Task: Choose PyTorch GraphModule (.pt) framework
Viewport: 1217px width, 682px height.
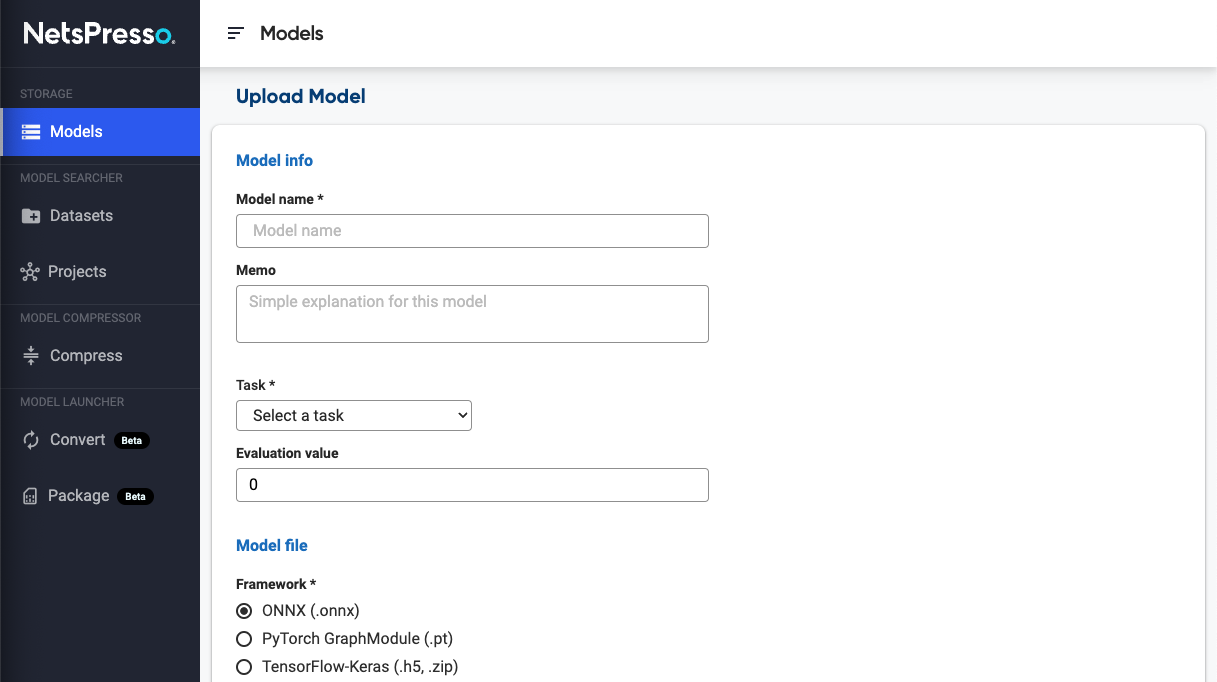Action: (x=243, y=639)
